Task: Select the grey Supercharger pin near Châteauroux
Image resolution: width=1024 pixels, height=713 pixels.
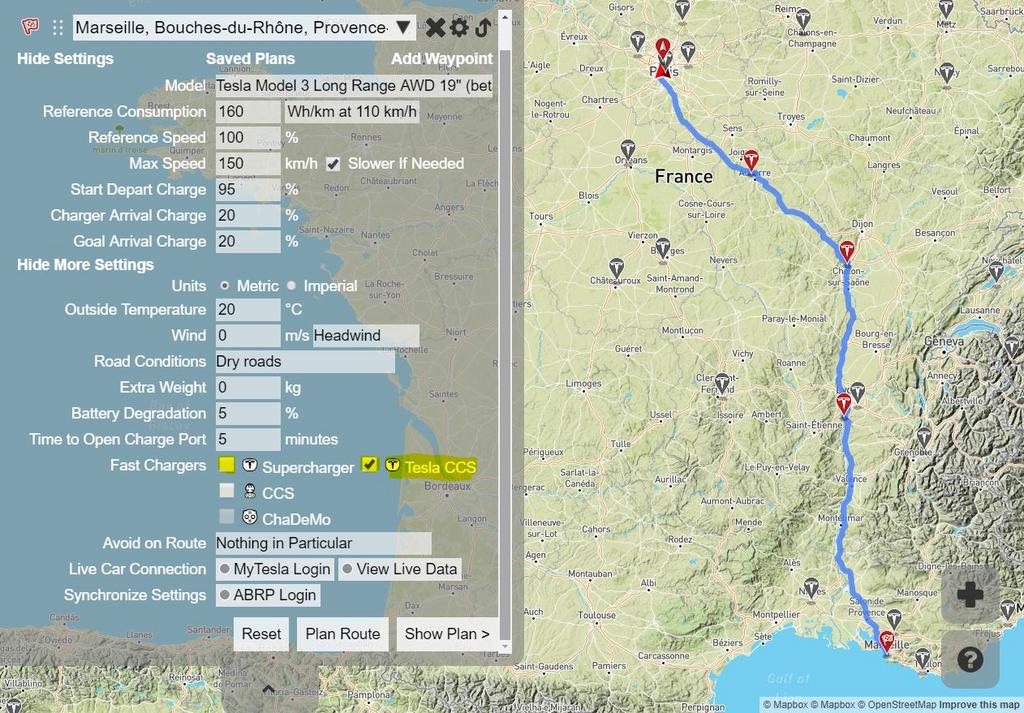Action: (x=616, y=270)
